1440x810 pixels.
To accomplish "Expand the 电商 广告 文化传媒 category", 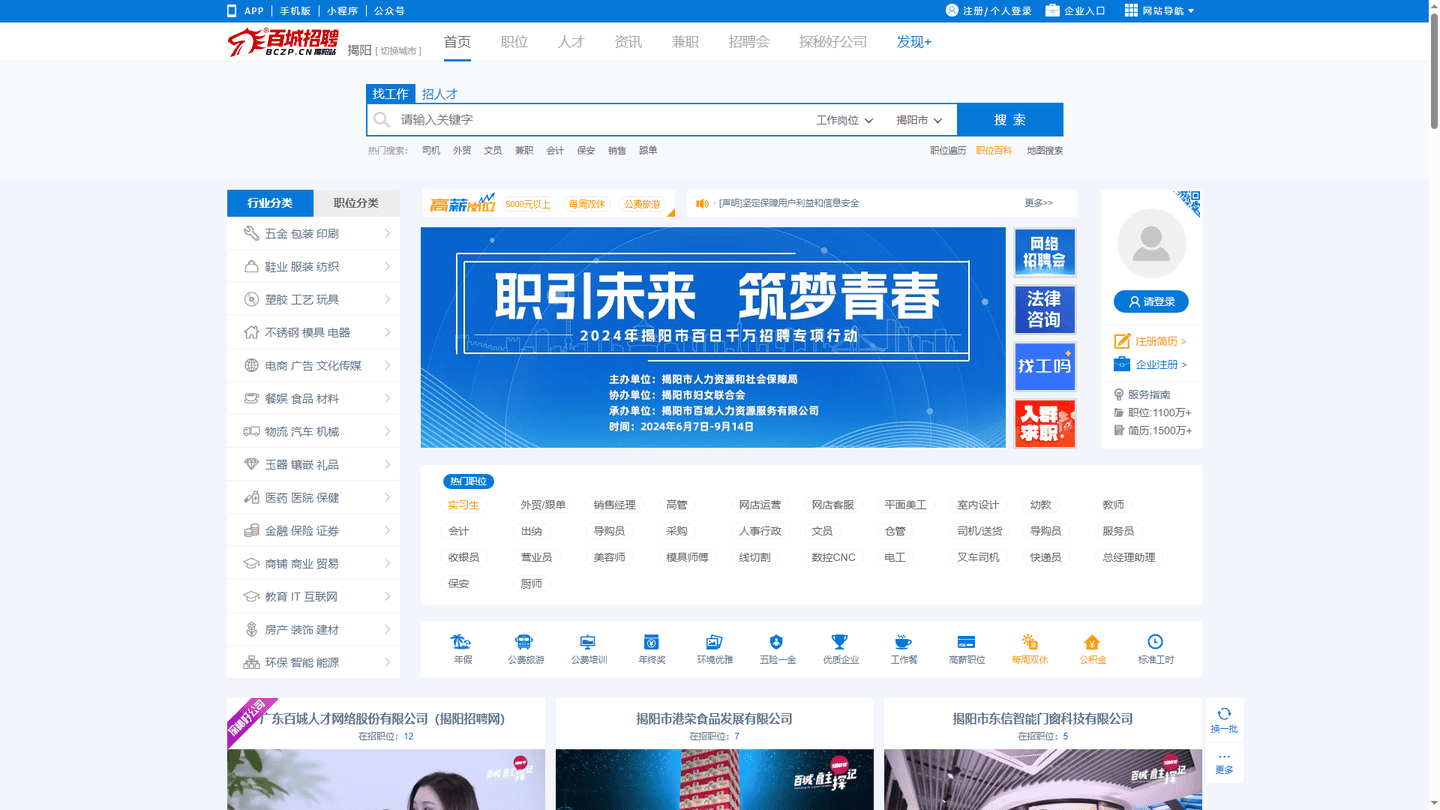I will (313, 366).
